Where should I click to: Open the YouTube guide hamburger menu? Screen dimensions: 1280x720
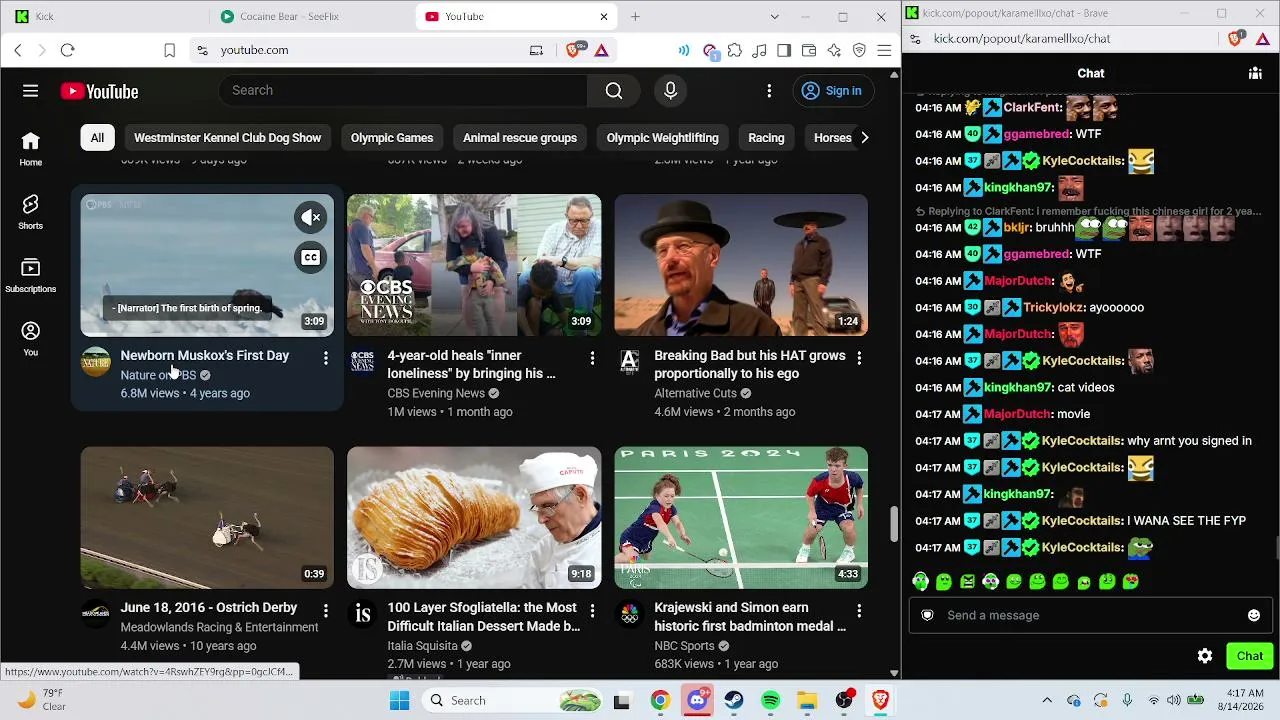[31, 91]
